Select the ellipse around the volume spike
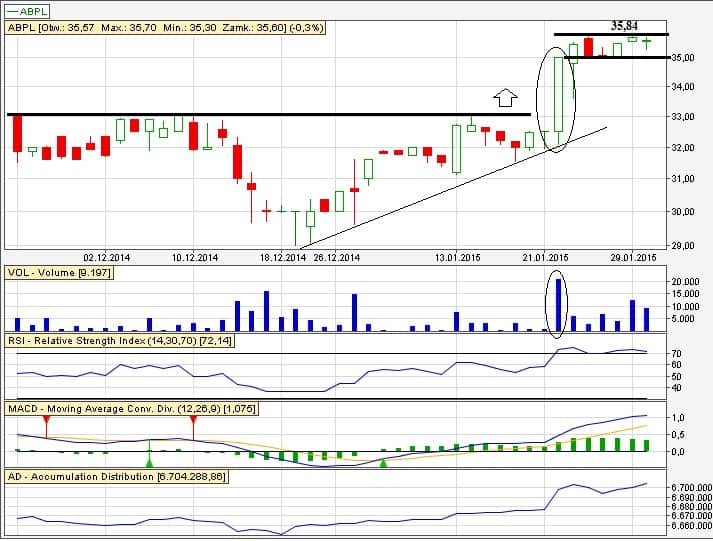Image resolution: width=713 pixels, height=541 pixels. click(x=558, y=301)
